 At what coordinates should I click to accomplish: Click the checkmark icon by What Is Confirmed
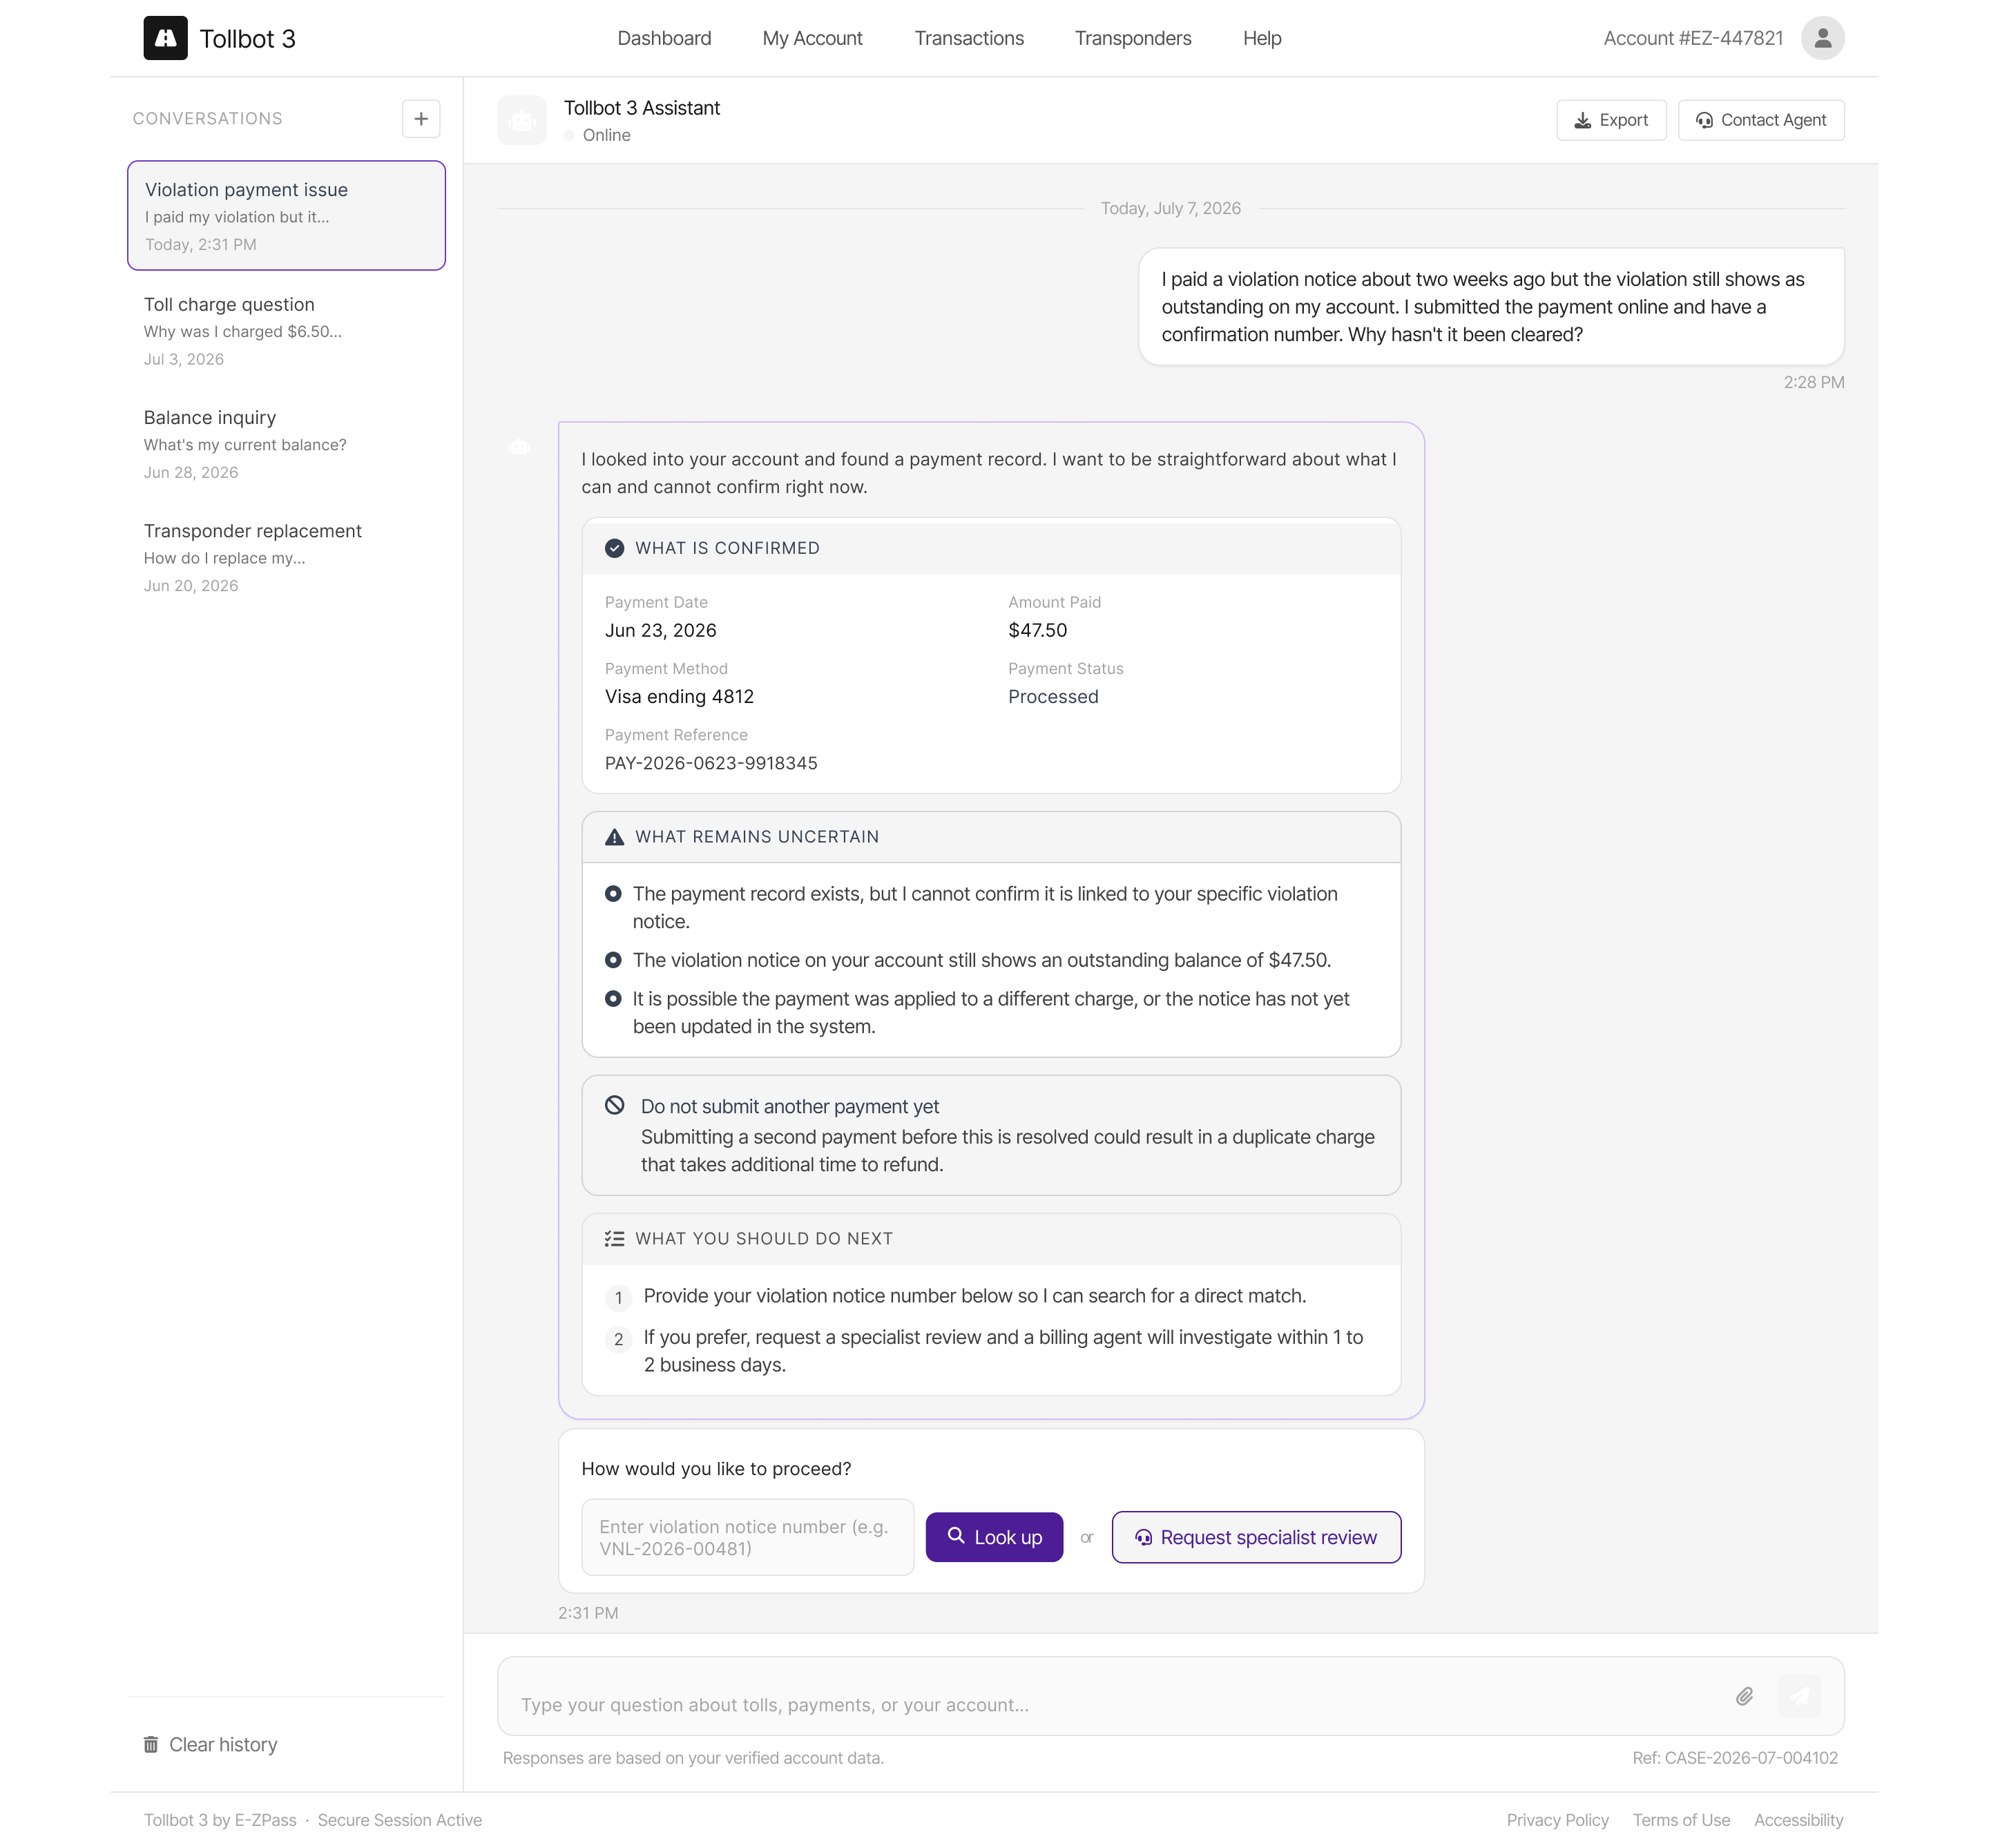point(614,548)
